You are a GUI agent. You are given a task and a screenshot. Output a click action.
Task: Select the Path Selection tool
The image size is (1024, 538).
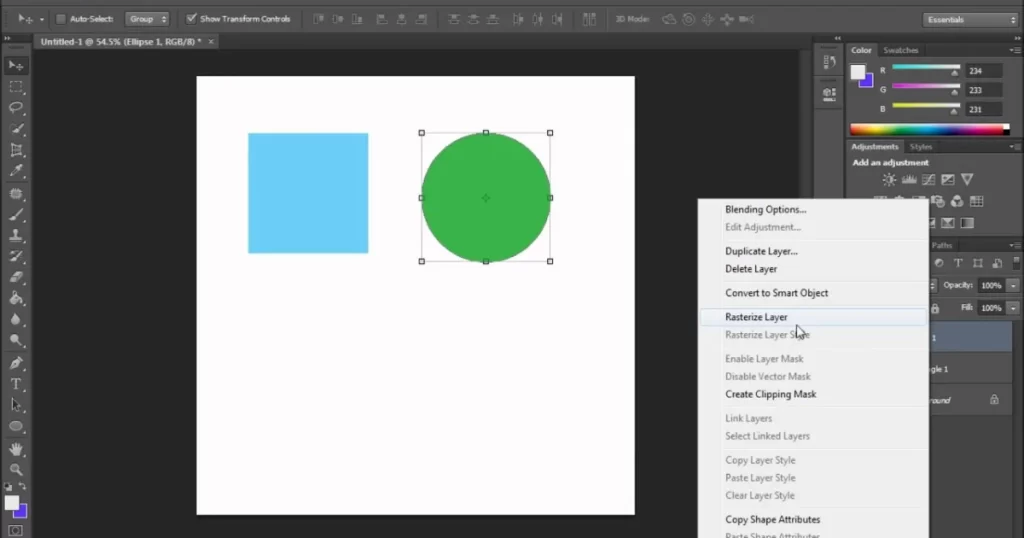[x=16, y=405]
